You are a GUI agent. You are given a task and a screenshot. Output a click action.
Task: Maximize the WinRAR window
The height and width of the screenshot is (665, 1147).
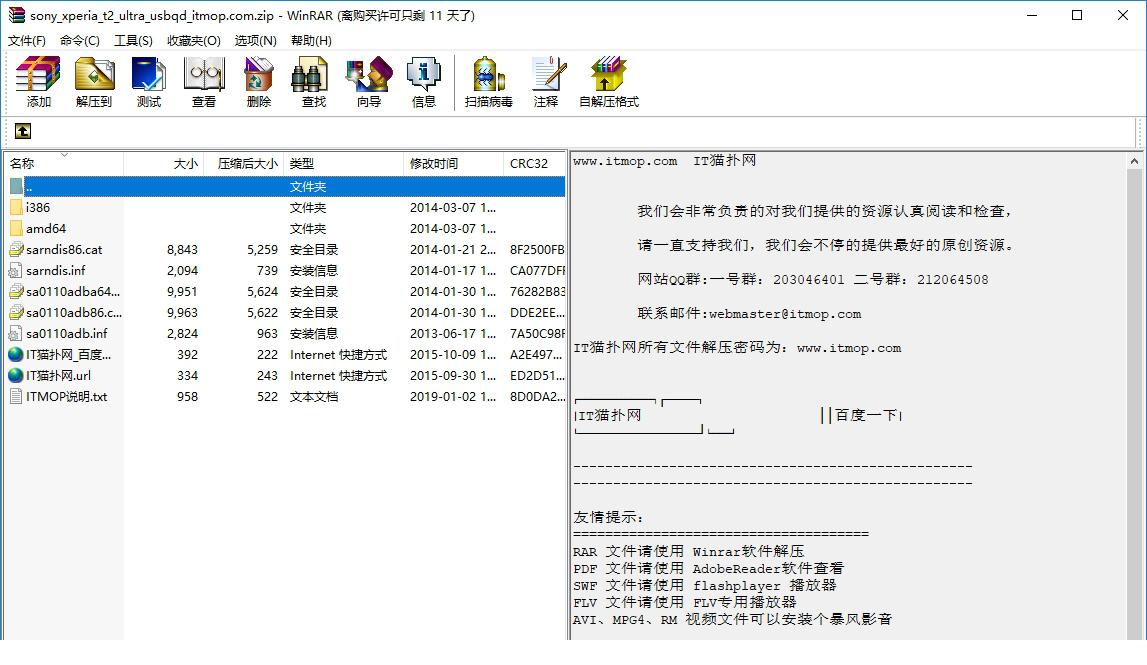coord(1077,15)
